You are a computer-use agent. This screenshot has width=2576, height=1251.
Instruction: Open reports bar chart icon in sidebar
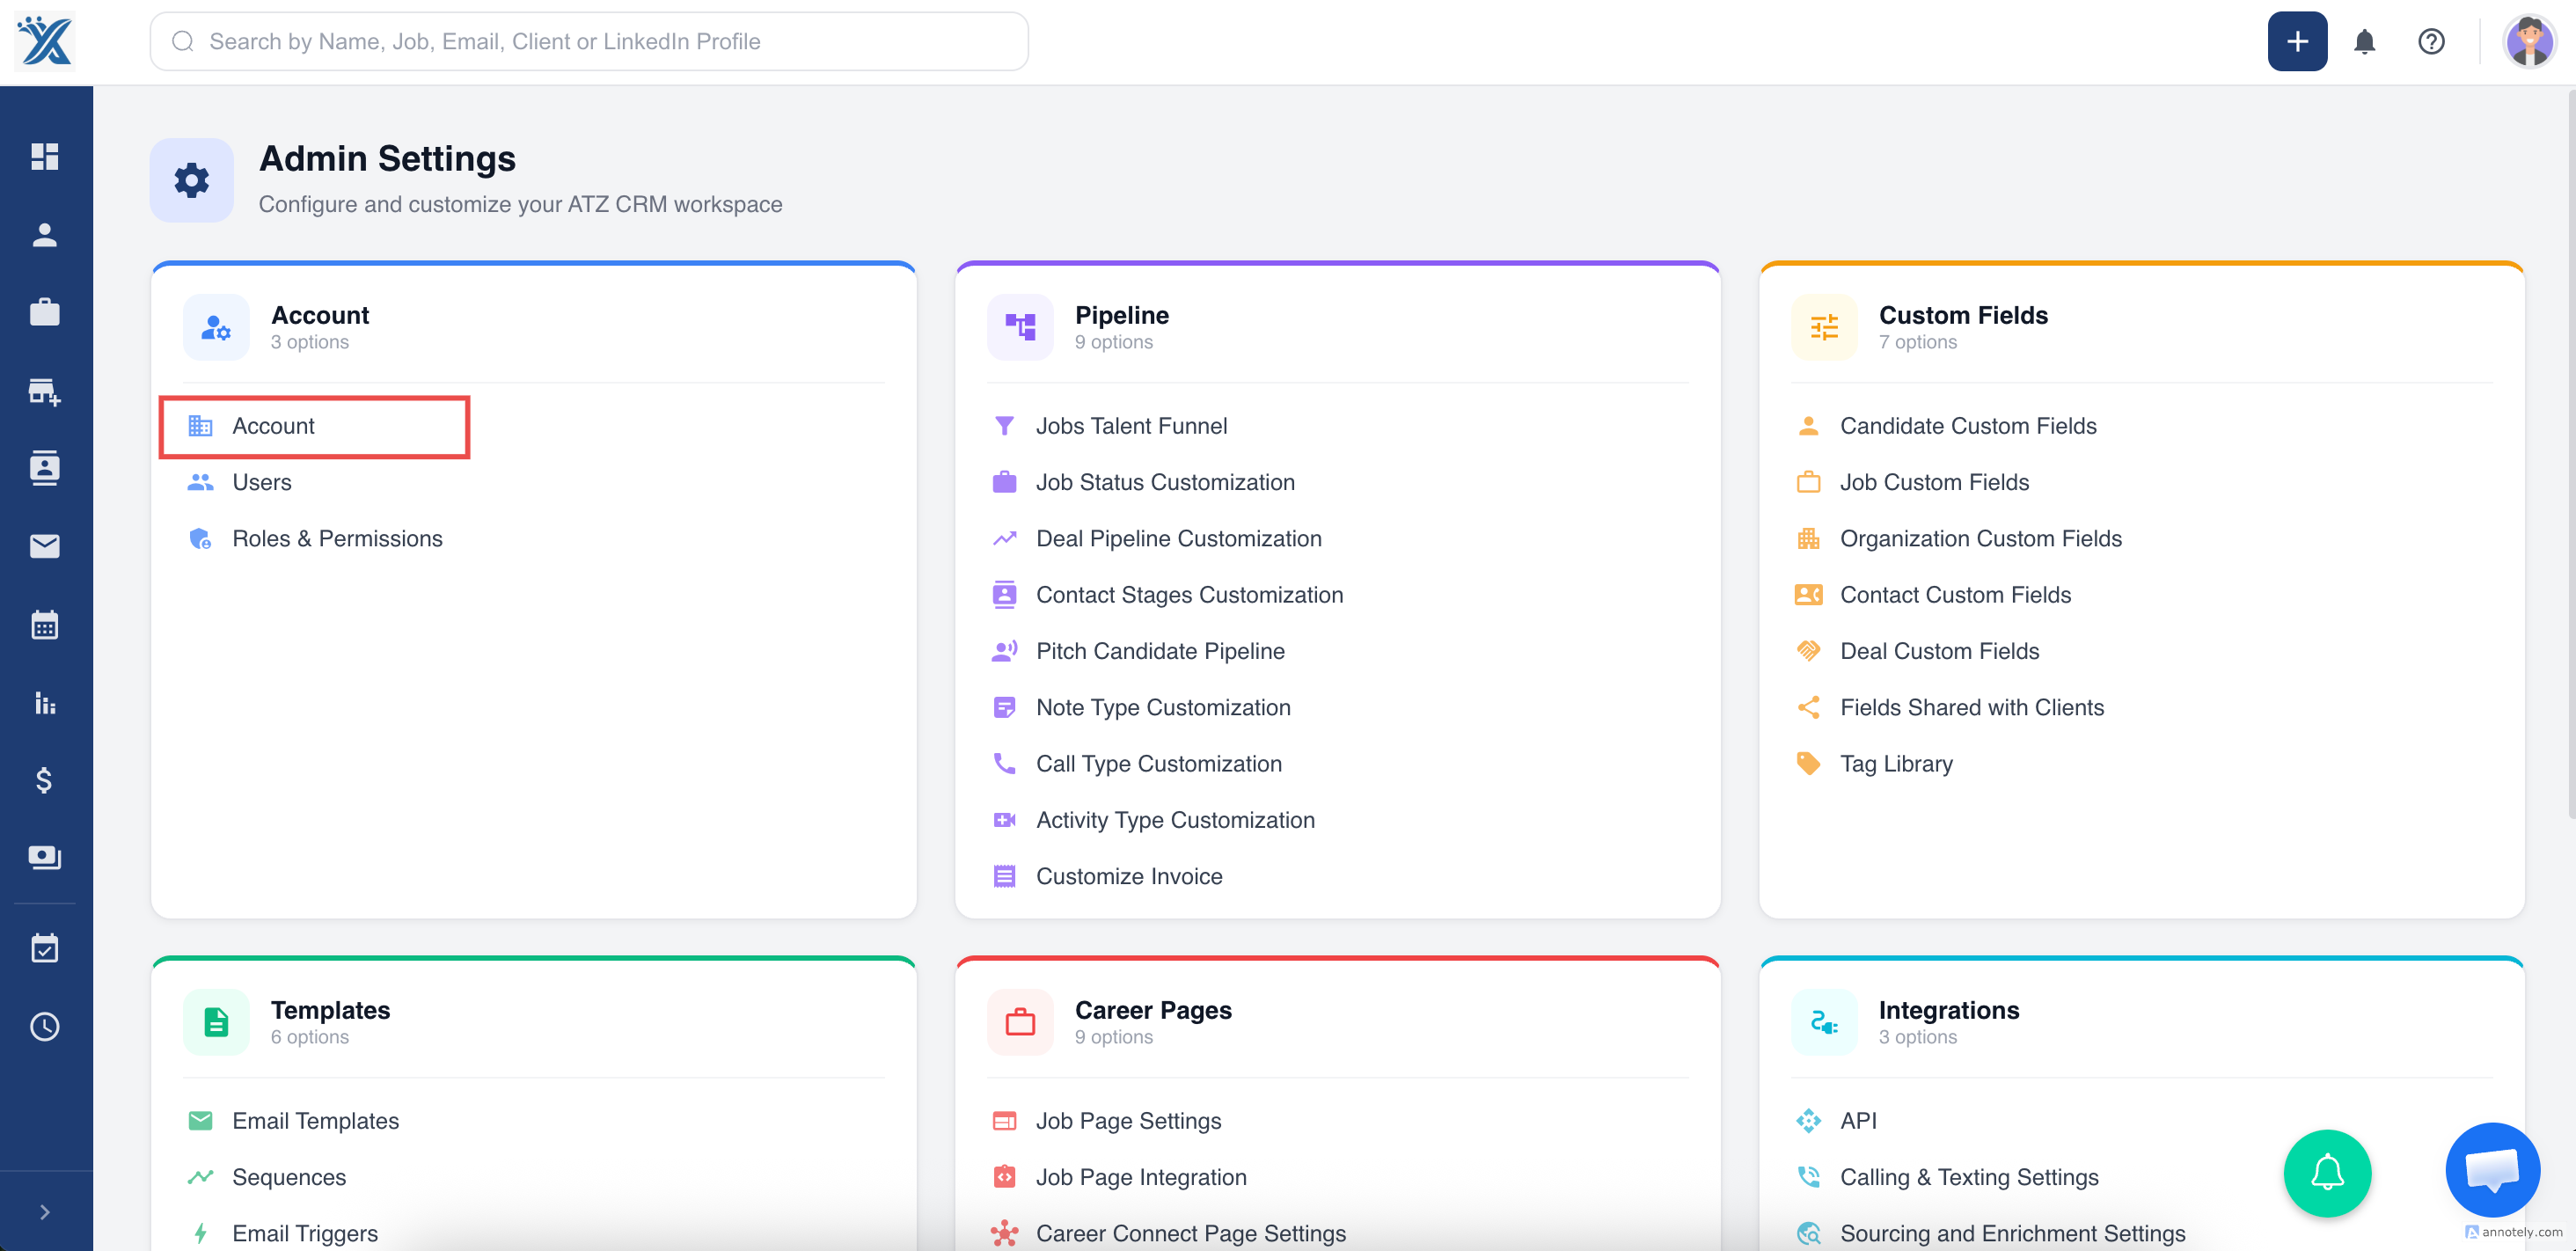(x=45, y=703)
